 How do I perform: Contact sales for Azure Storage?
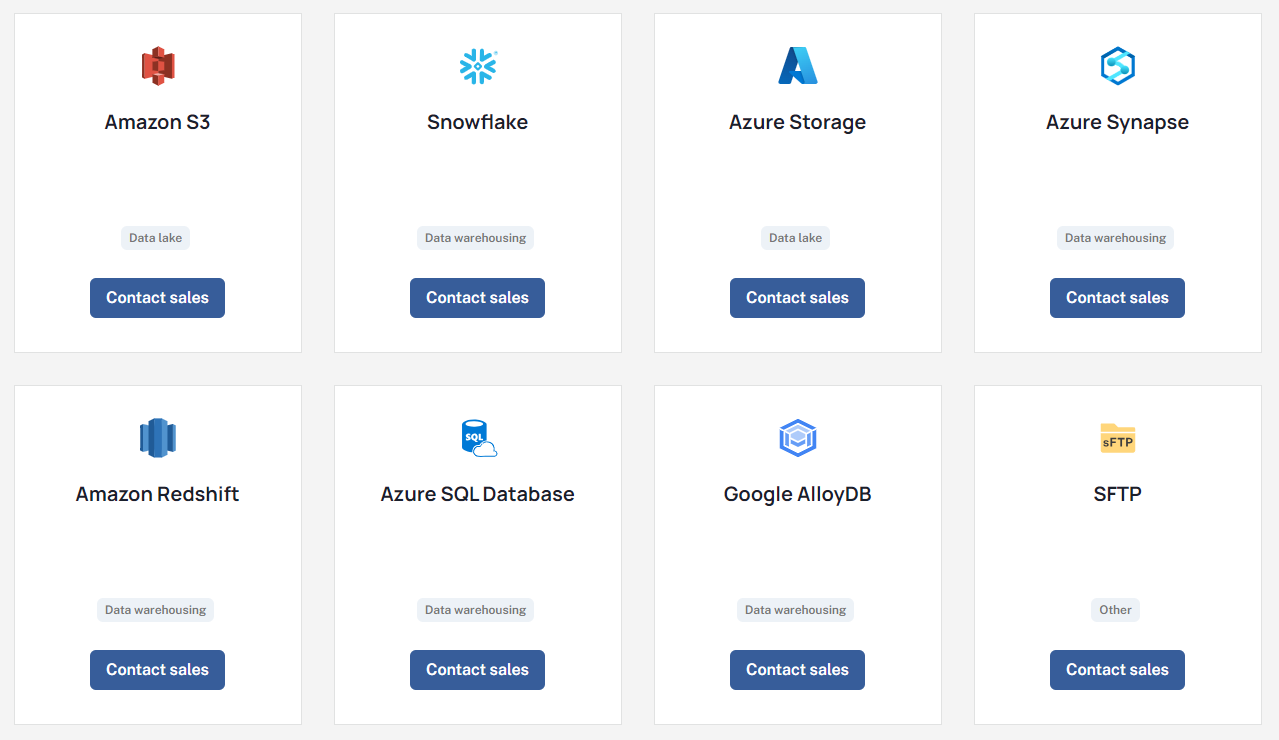[x=797, y=298]
